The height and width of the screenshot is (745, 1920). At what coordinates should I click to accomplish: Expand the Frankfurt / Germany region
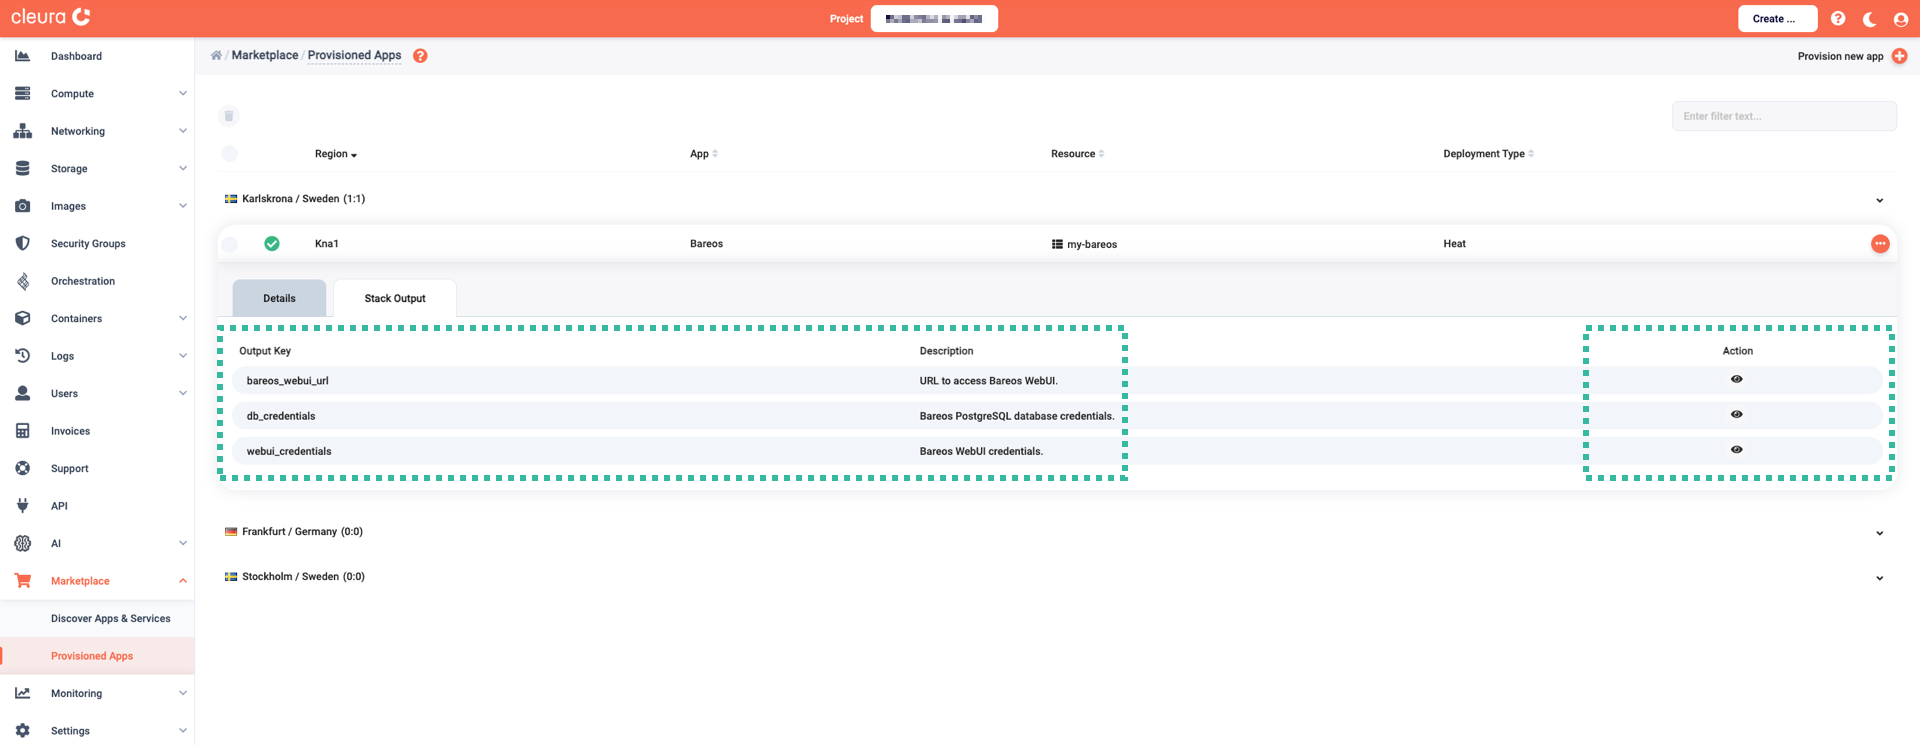click(x=1879, y=533)
